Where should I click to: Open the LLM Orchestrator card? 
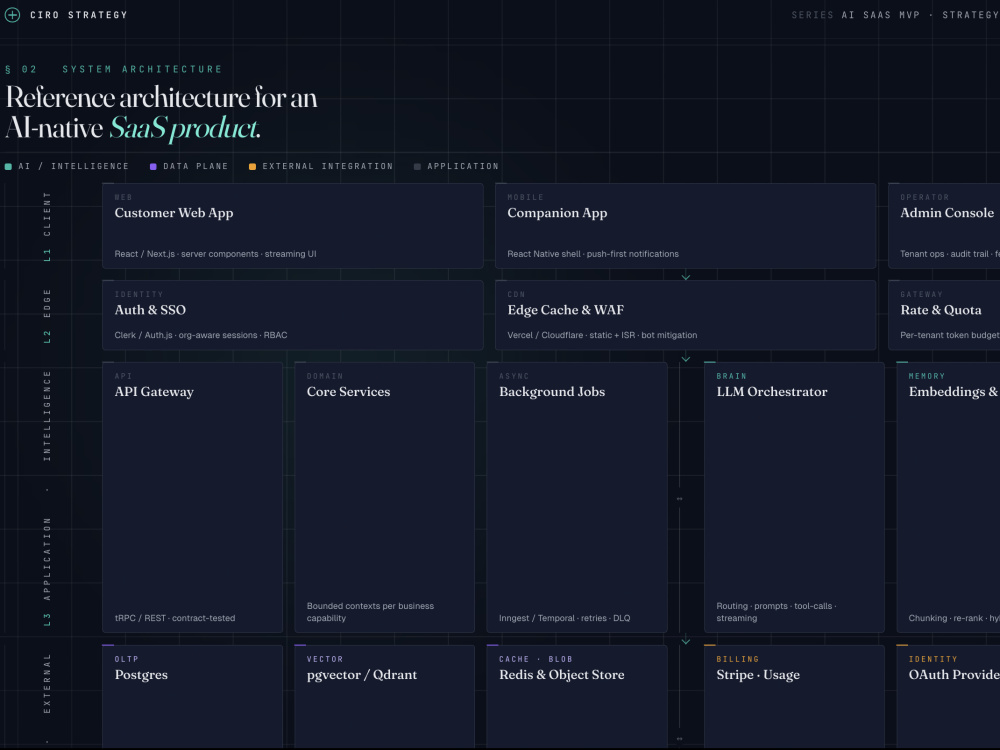tap(794, 497)
